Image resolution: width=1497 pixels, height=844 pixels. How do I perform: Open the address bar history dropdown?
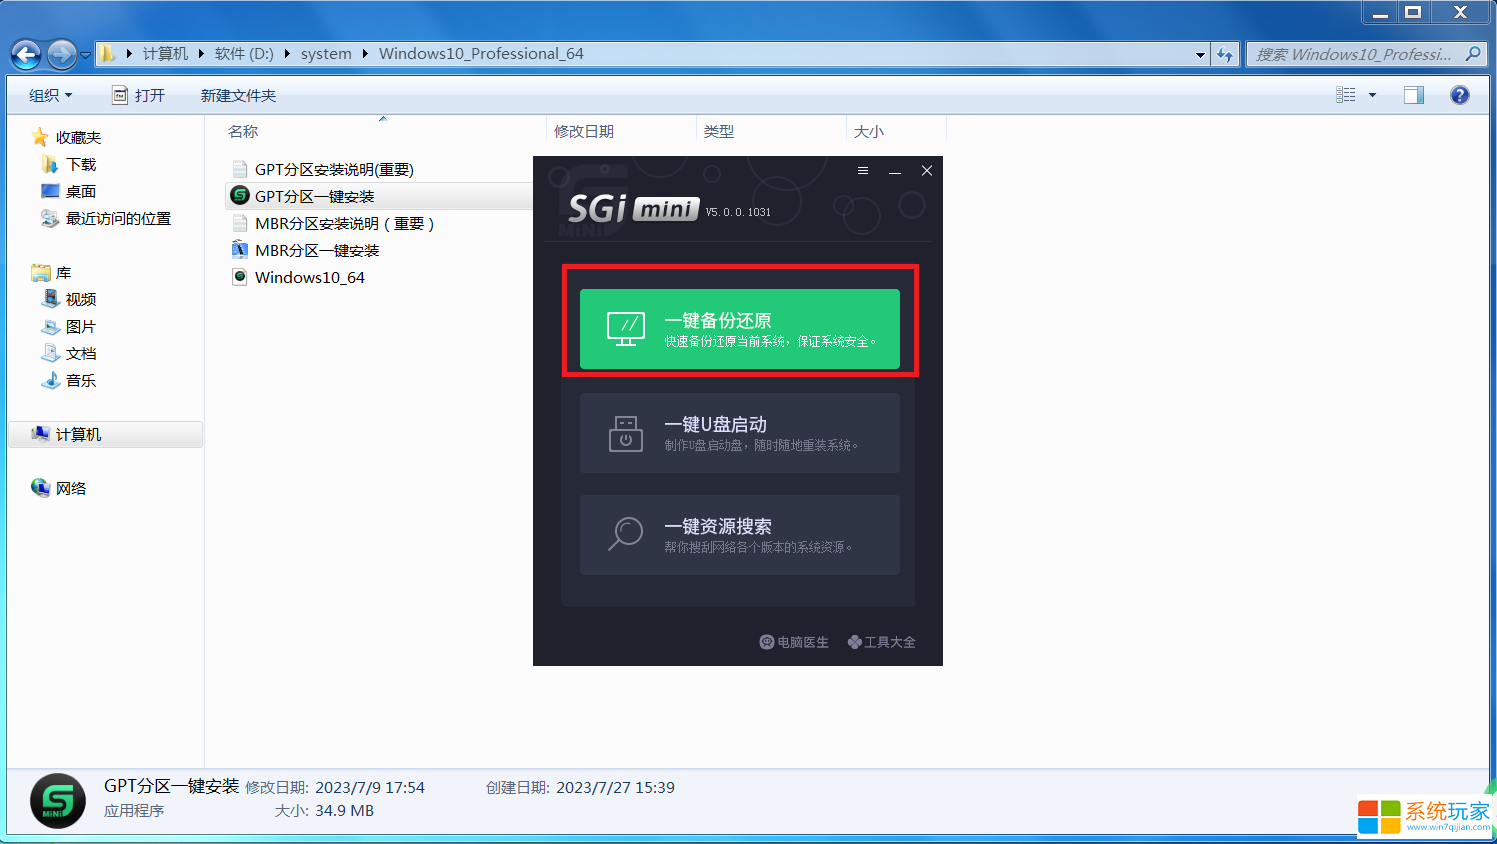coord(1198,55)
